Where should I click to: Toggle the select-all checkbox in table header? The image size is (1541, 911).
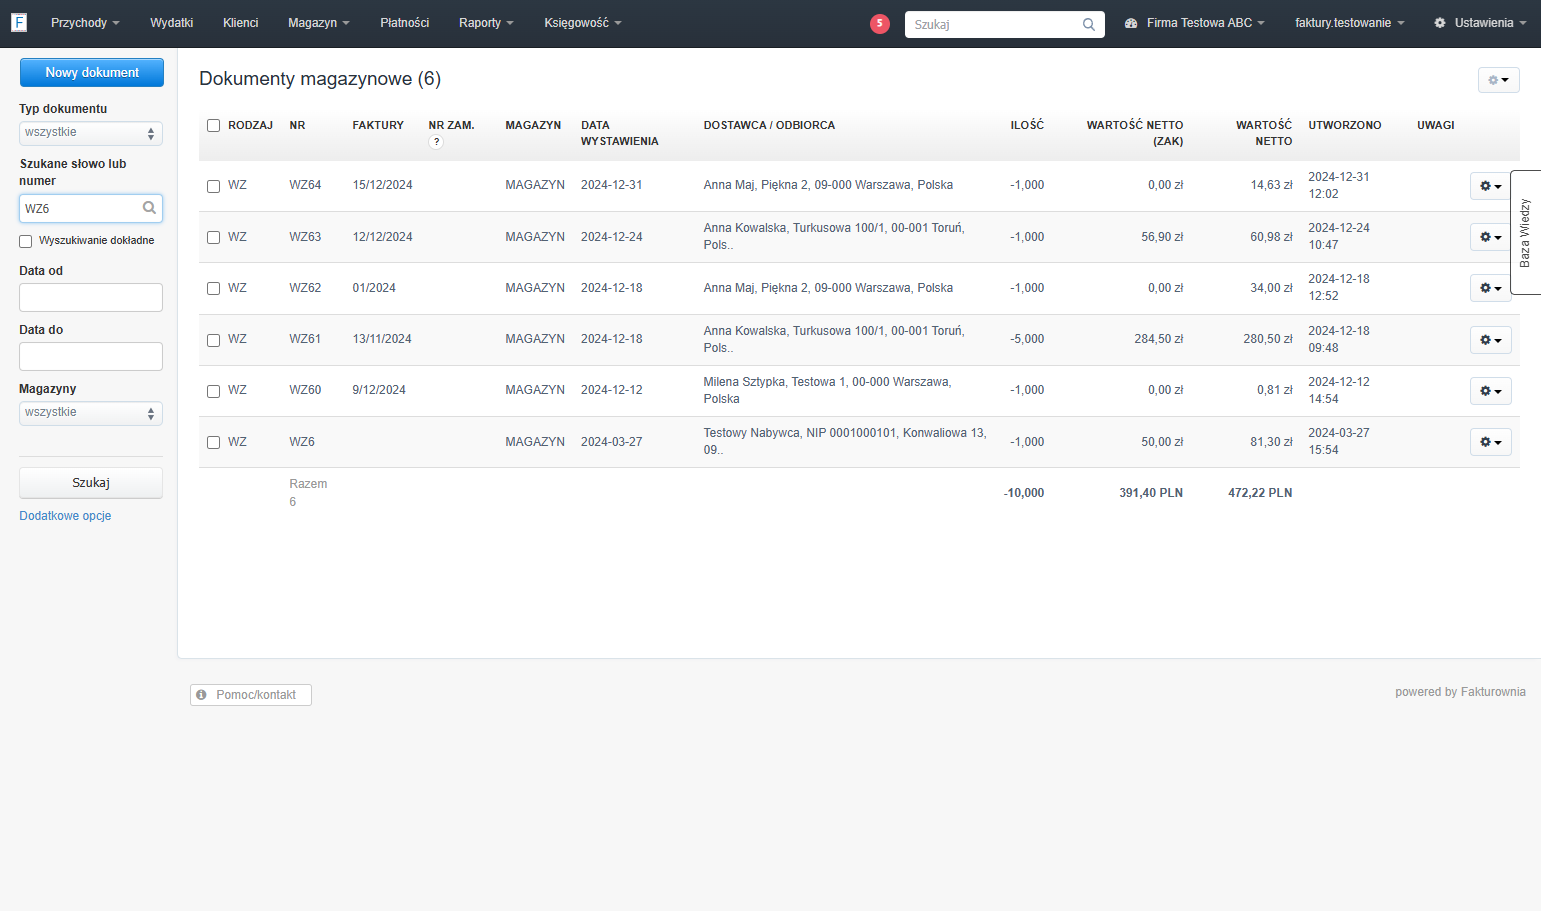pos(213,126)
